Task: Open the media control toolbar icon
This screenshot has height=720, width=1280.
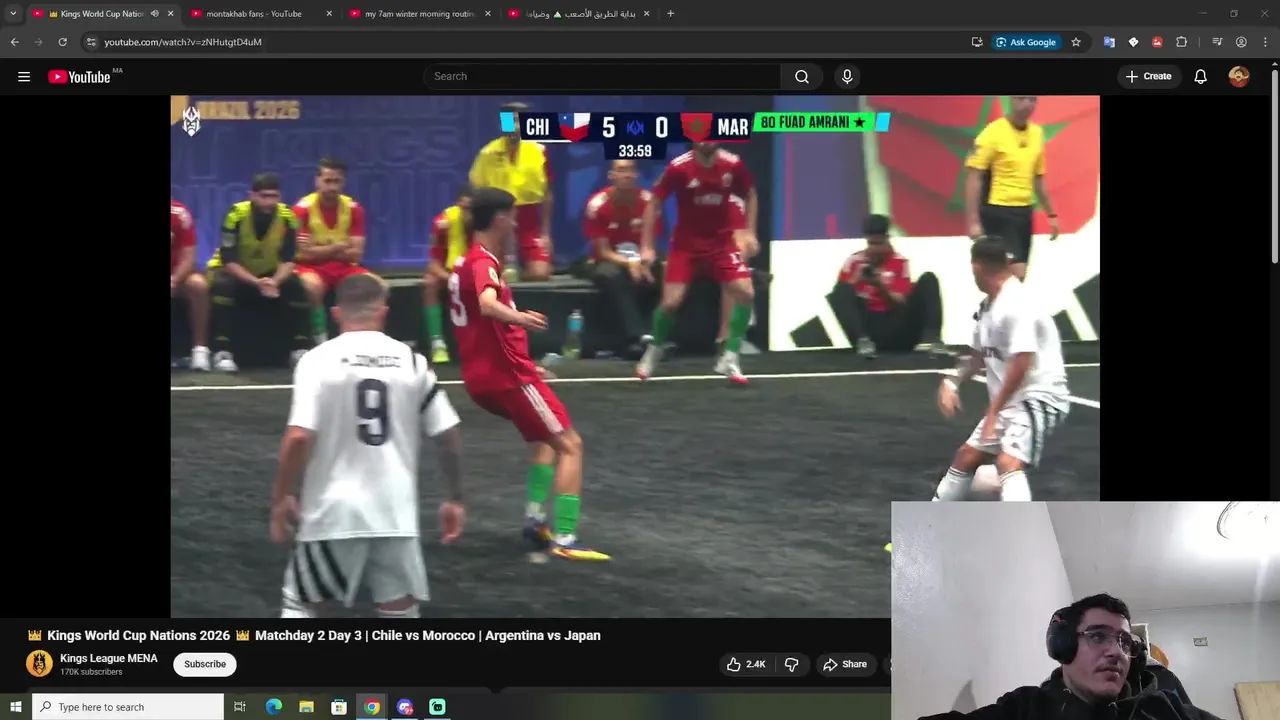Action: pos(1217,42)
